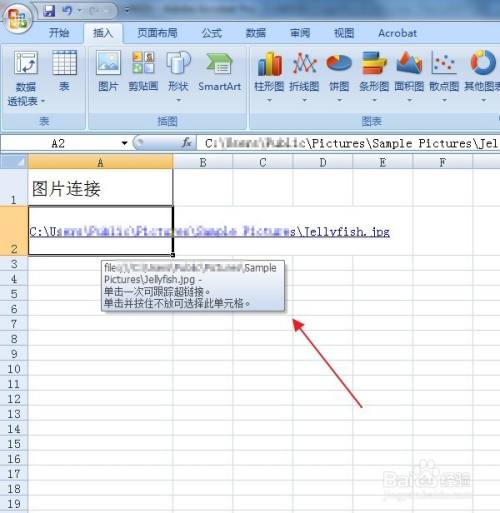Open the Home (开始) tab

(x=59, y=33)
